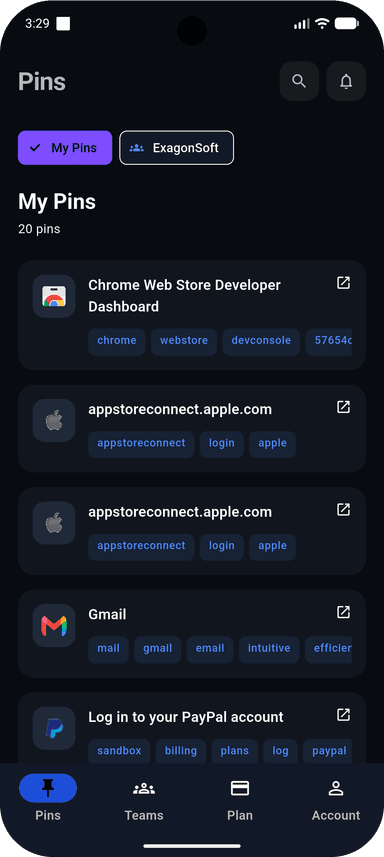The width and height of the screenshot is (384, 857).
Task: Tap the battery status icon
Action: [x=347, y=24]
